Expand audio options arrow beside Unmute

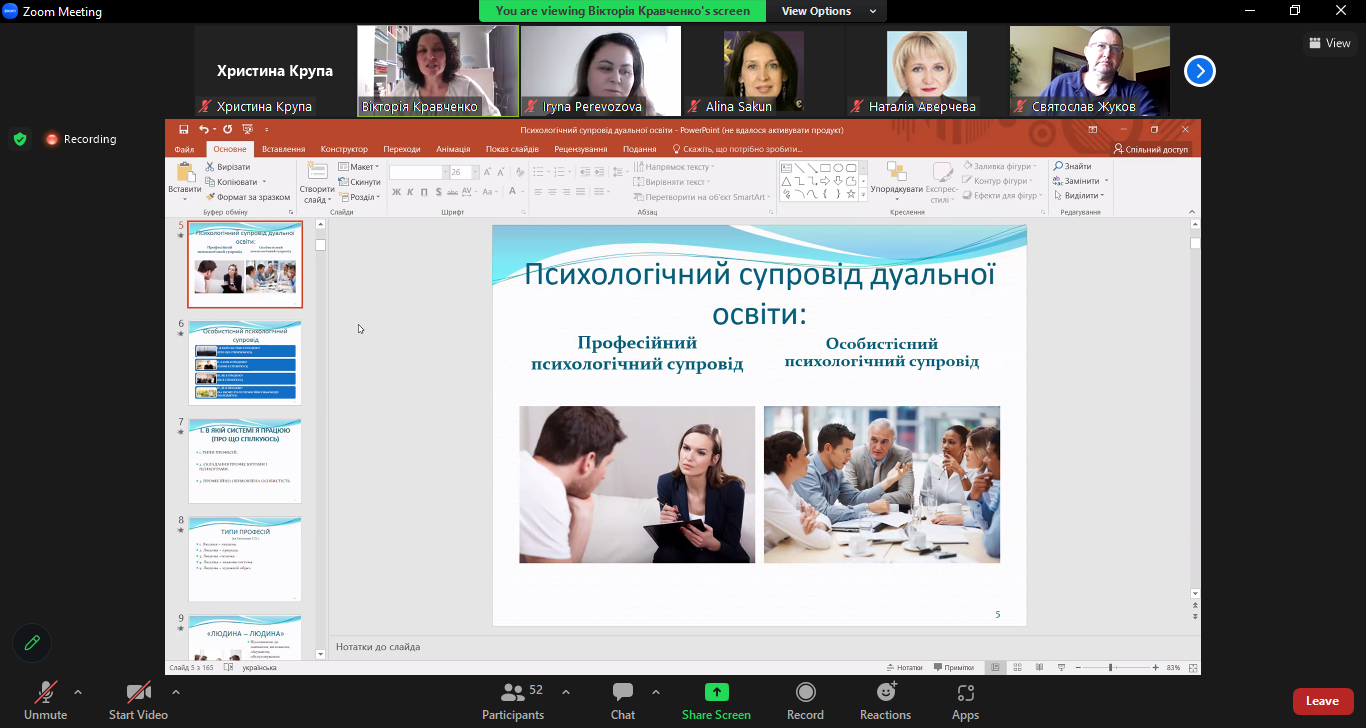[x=78, y=691]
